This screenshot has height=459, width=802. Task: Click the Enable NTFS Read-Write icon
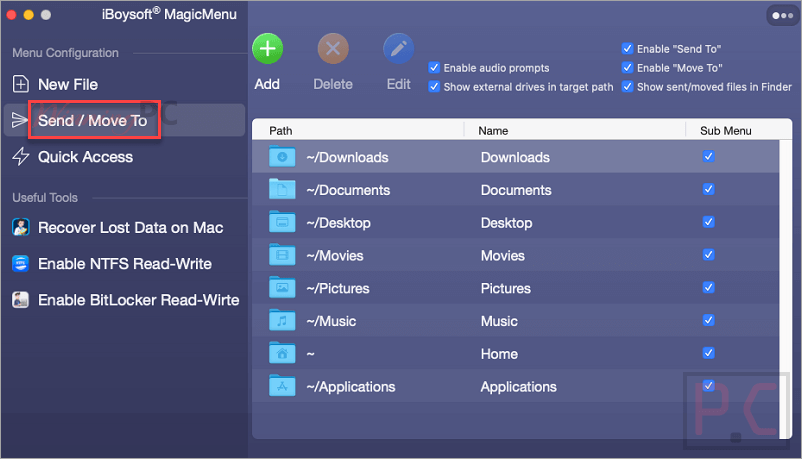click(x=20, y=264)
